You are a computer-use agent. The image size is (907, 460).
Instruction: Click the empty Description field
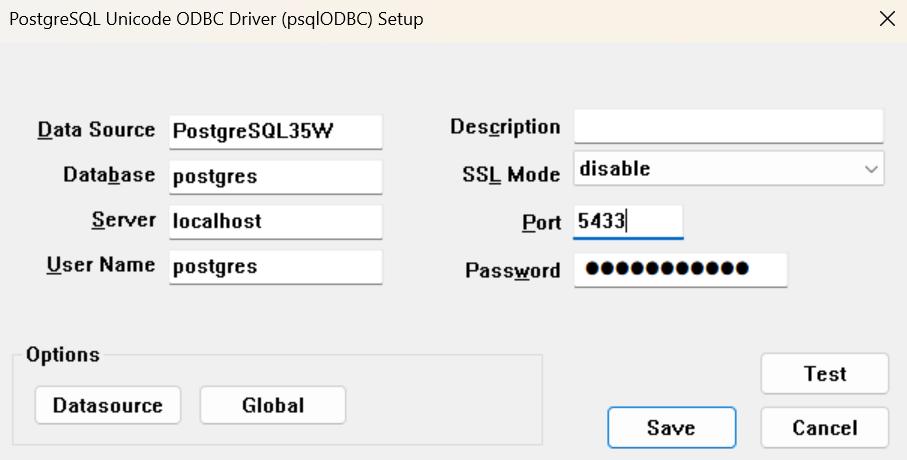tap(729, 126)
